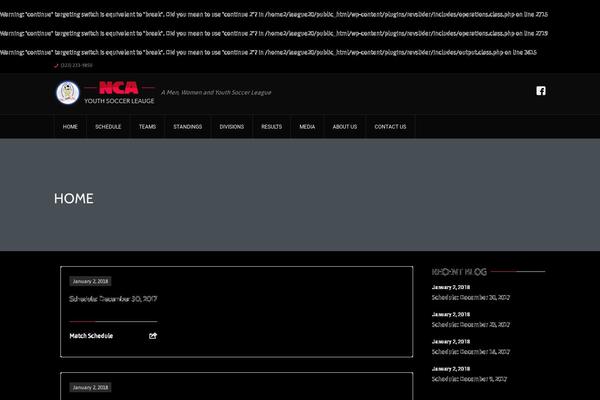Image resolution: width=600 pixels, height=400 pixels.
Task: Open the RESULTS menu item
Action: point(271,127)
